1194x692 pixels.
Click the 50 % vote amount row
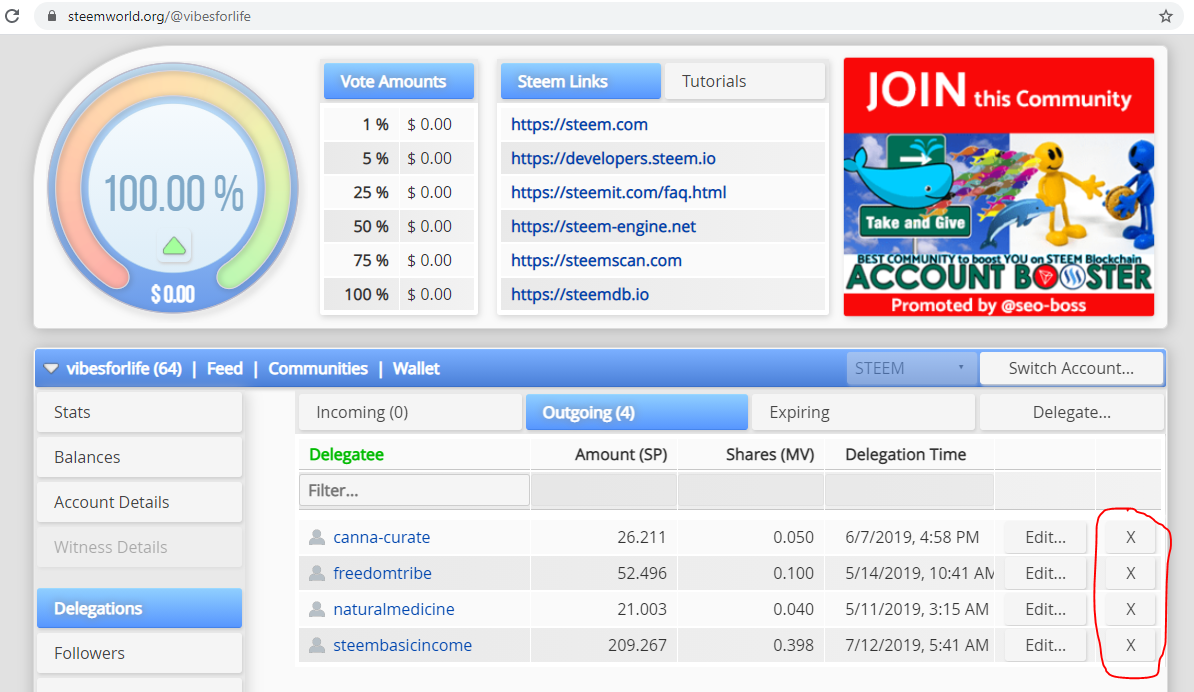point(399,226)
